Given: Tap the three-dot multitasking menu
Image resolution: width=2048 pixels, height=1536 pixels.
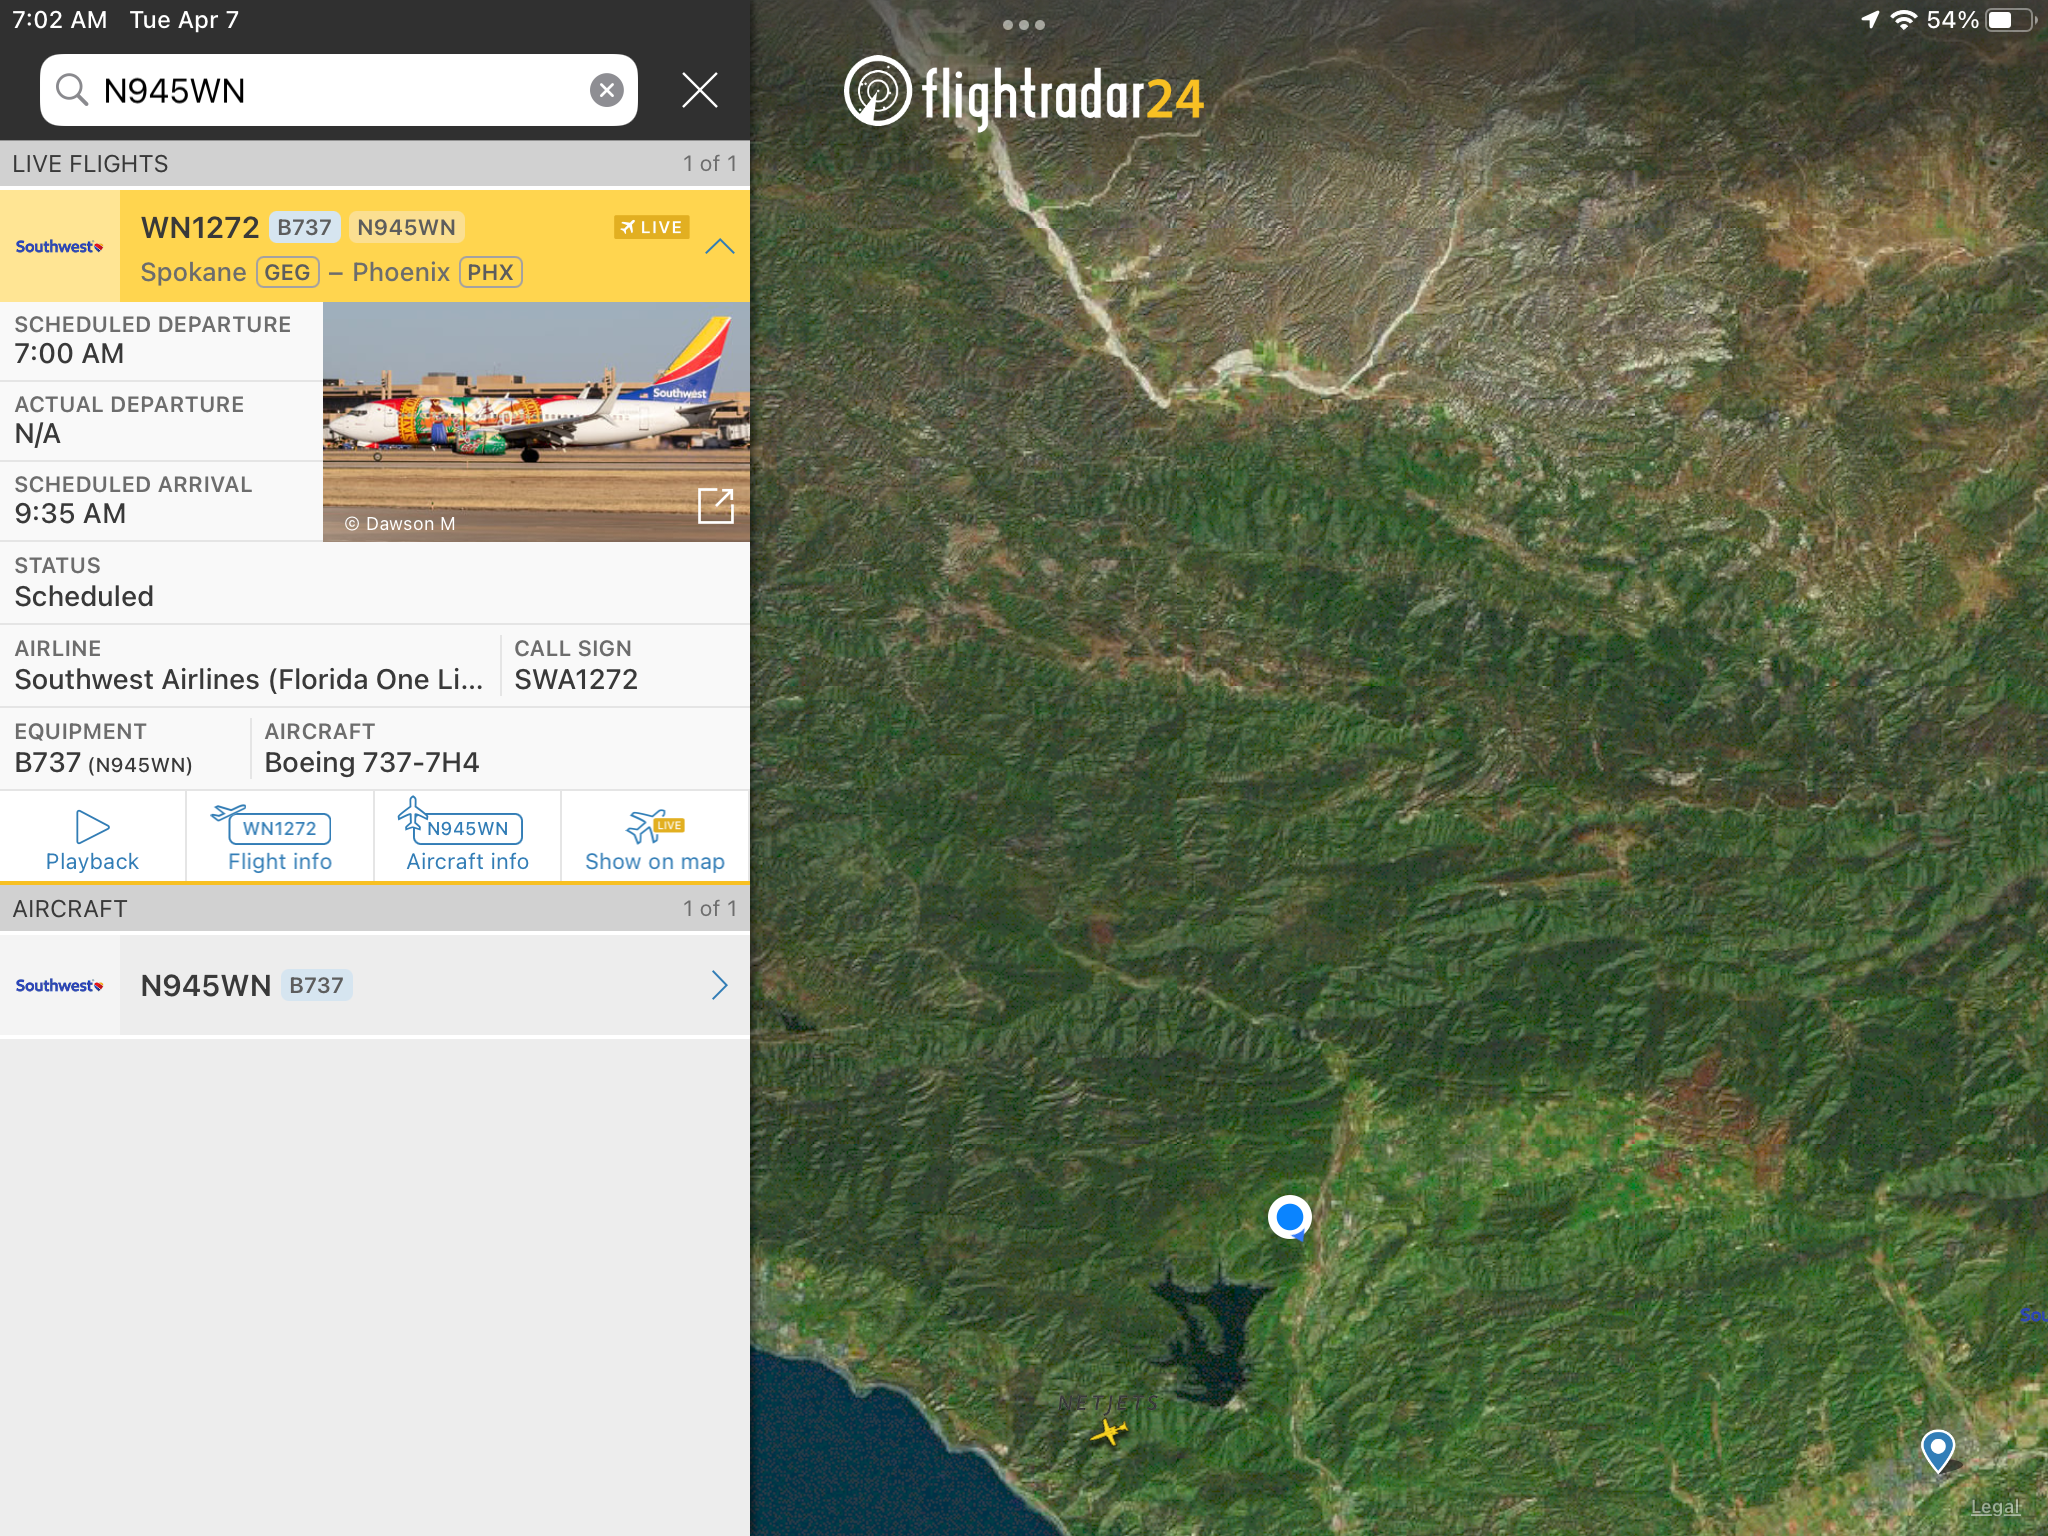Looking at the screenshot, I should click(1023, 25).
